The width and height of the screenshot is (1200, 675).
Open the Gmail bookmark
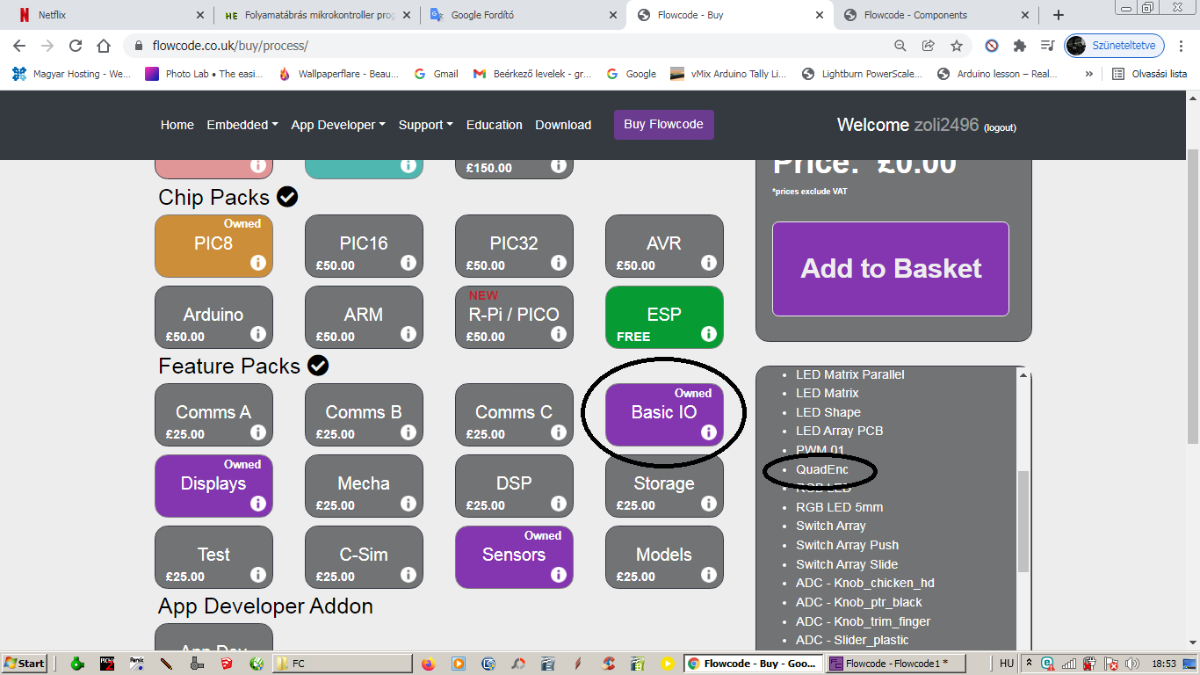coord(436,74)
